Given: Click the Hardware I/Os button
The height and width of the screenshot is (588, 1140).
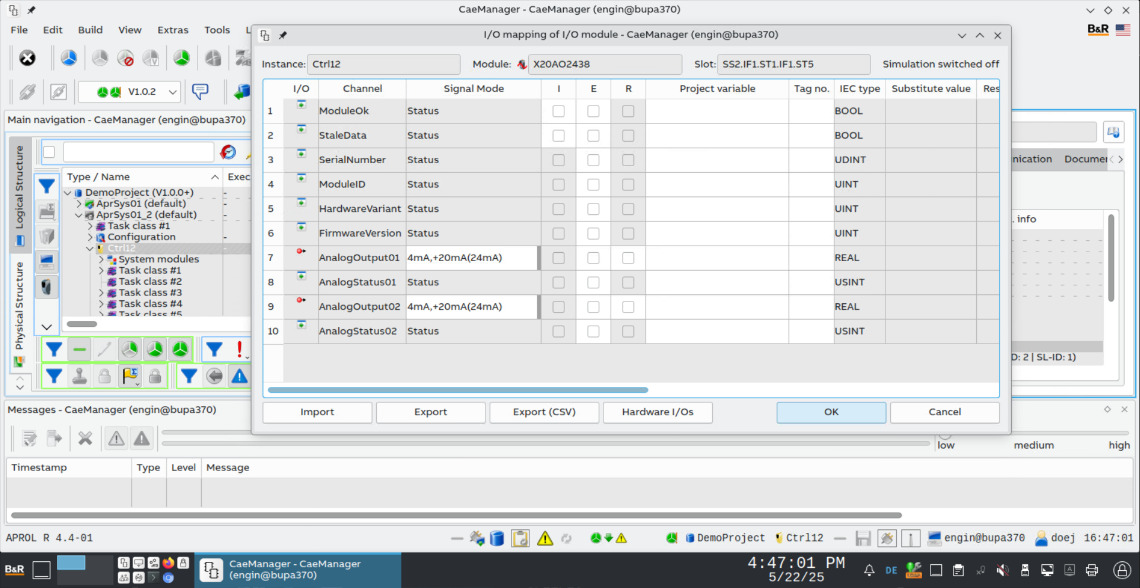Looking at the screenshot, I should [657, 412].
